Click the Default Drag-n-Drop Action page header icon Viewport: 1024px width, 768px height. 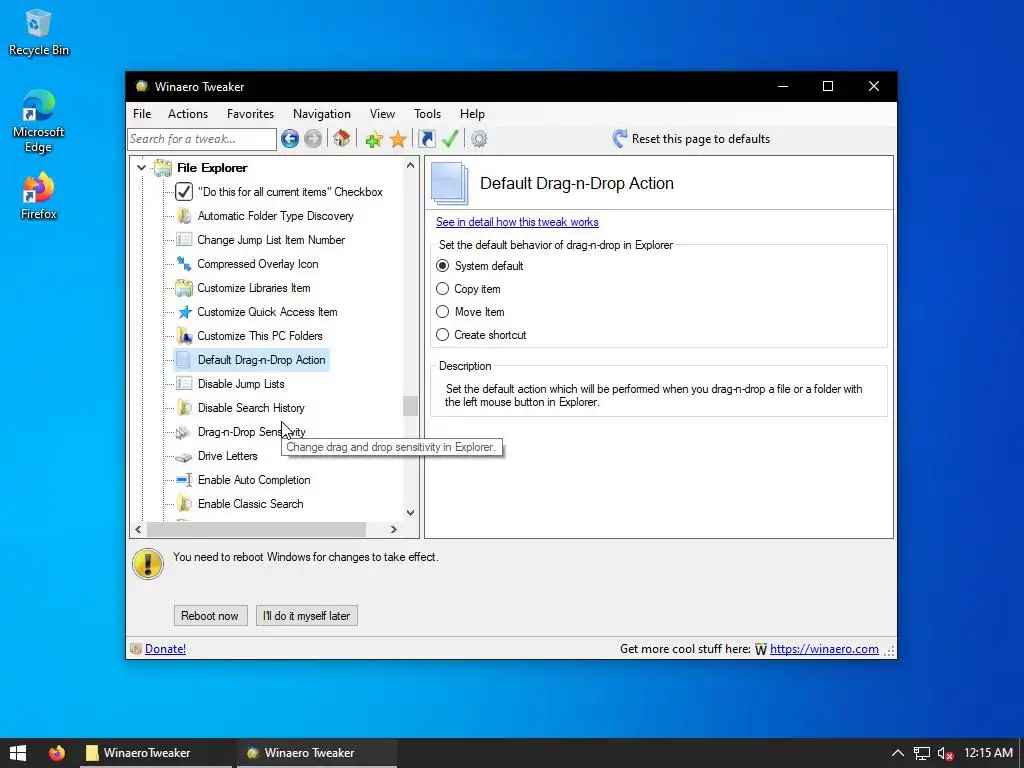click(x=450, y=184)
